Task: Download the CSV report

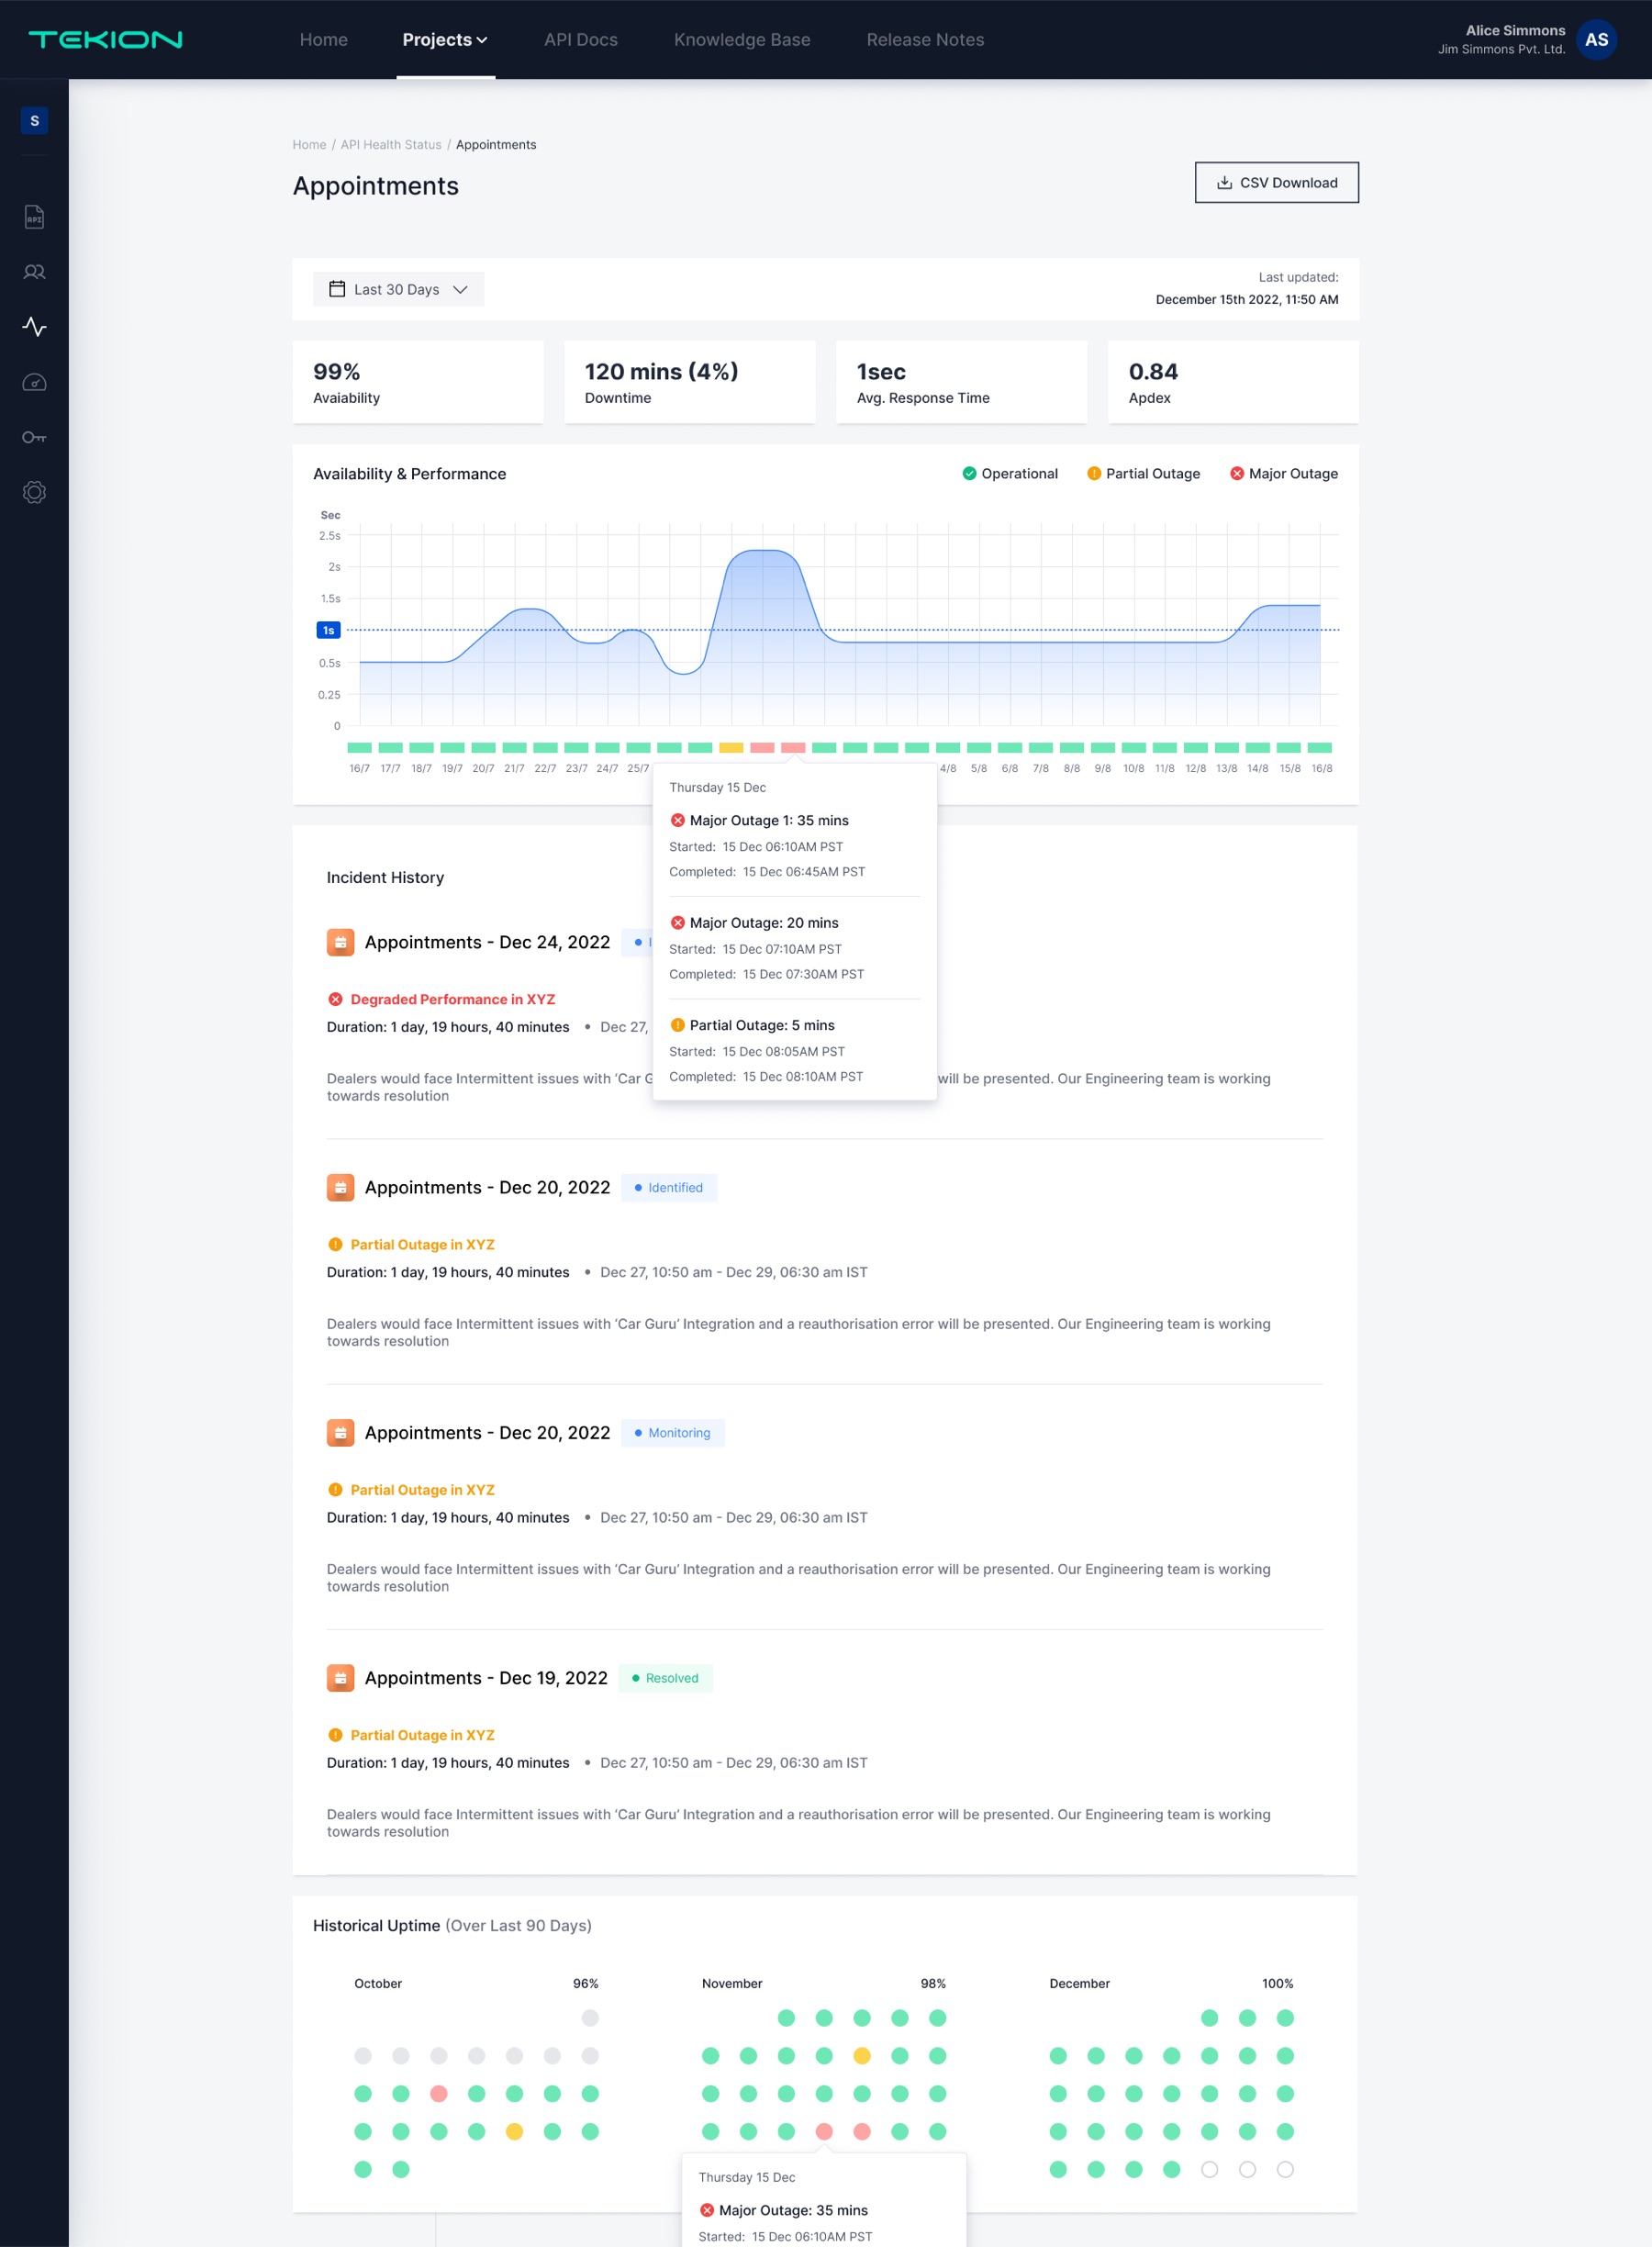Action: pyautogui.click(x=1276, y=183)
